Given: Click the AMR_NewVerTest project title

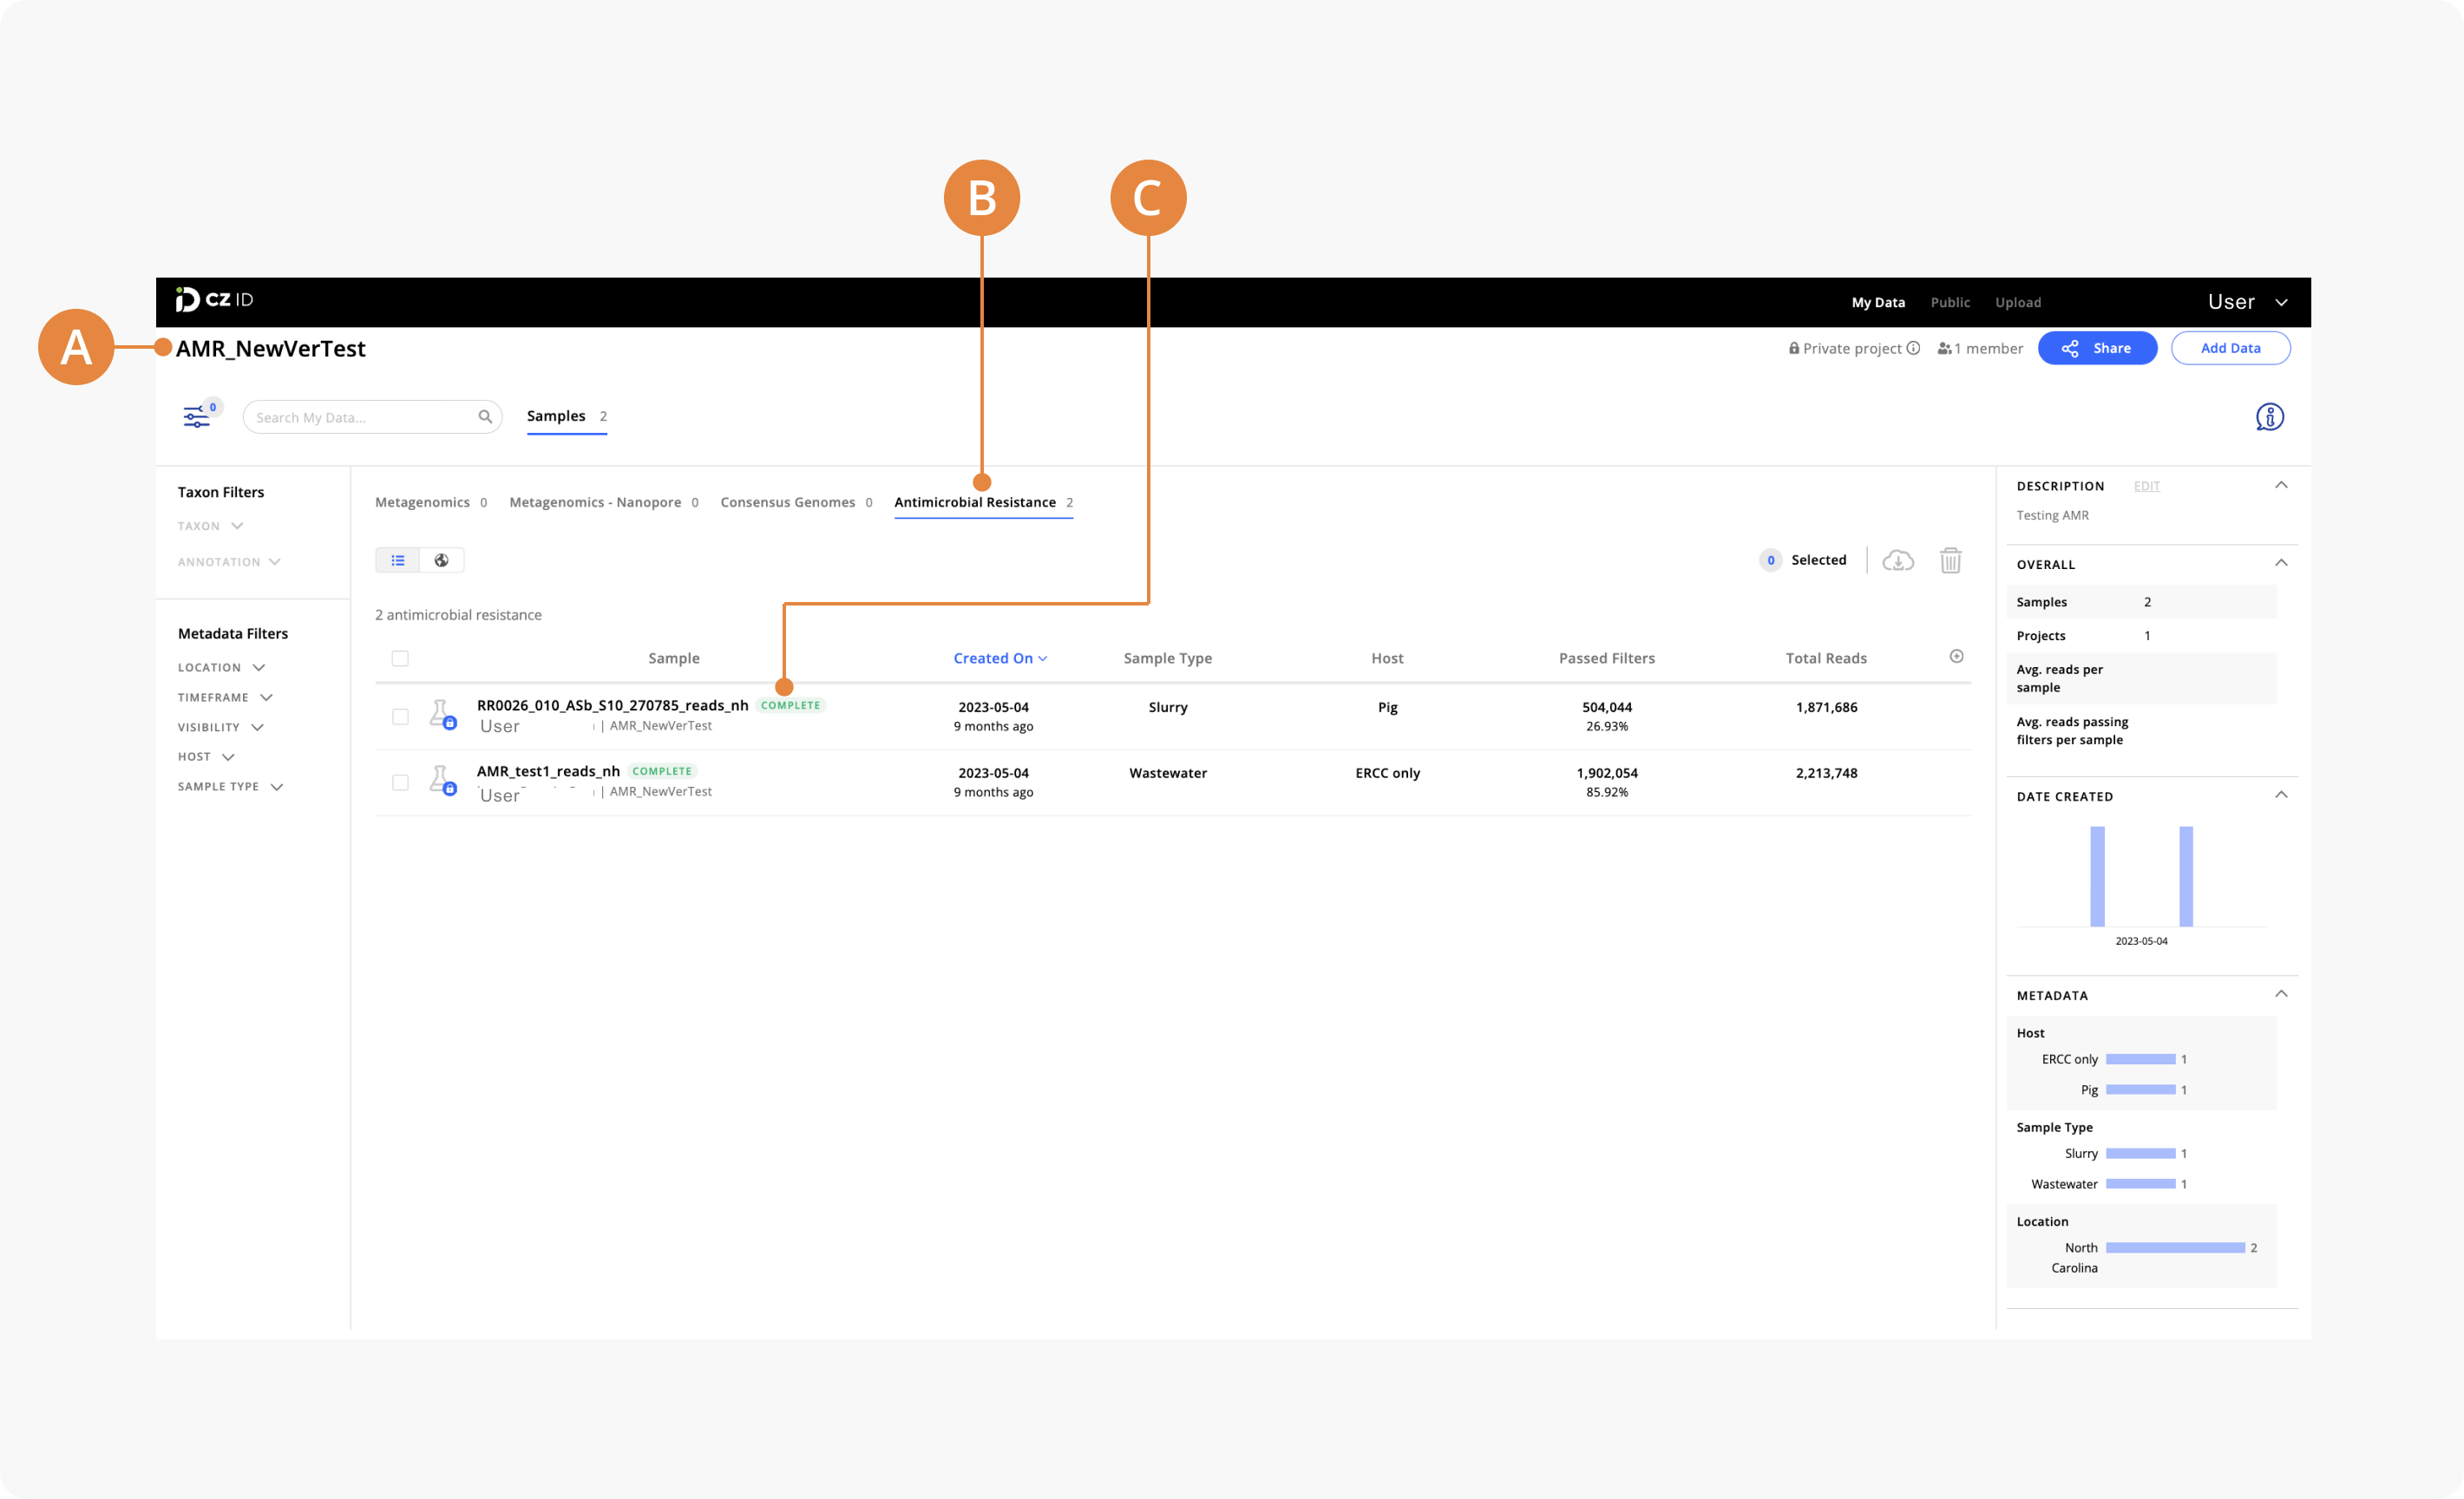Looking at the screenshot, I should click(x=271, y=348).
